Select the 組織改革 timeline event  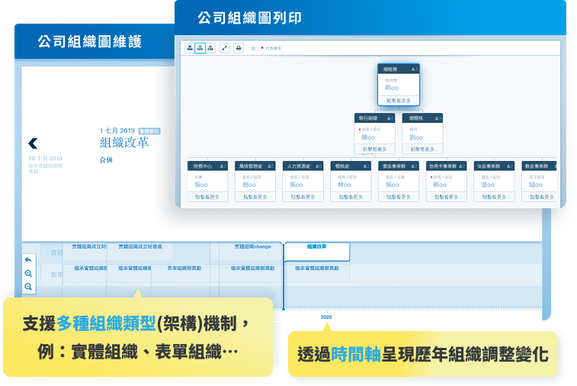(x=317, y=252)
